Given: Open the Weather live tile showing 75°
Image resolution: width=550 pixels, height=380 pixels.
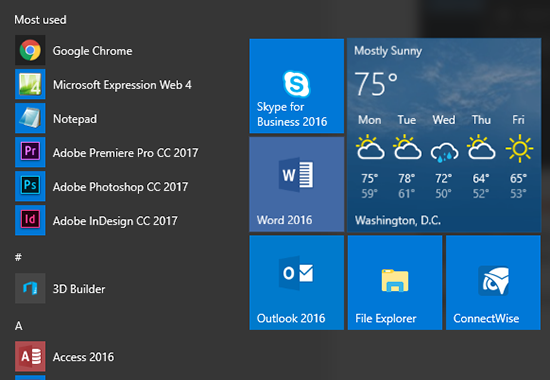Looking at the screenshot, I should (444, 135).
